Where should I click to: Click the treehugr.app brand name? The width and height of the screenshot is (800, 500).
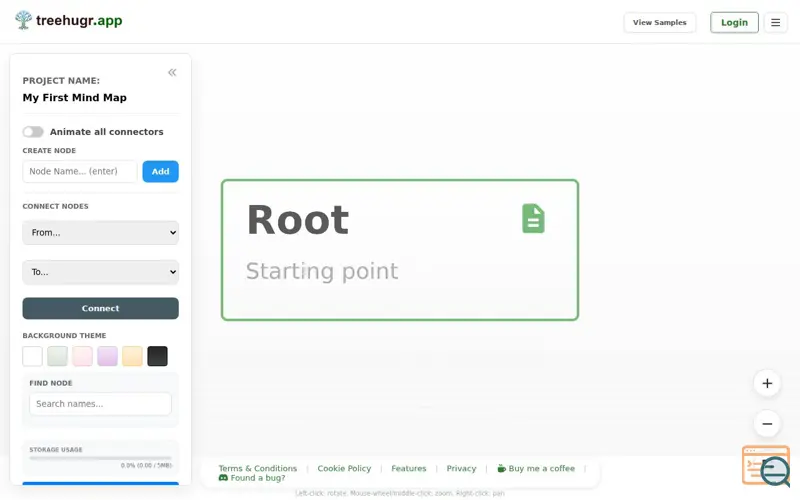(x=79, y=20)
